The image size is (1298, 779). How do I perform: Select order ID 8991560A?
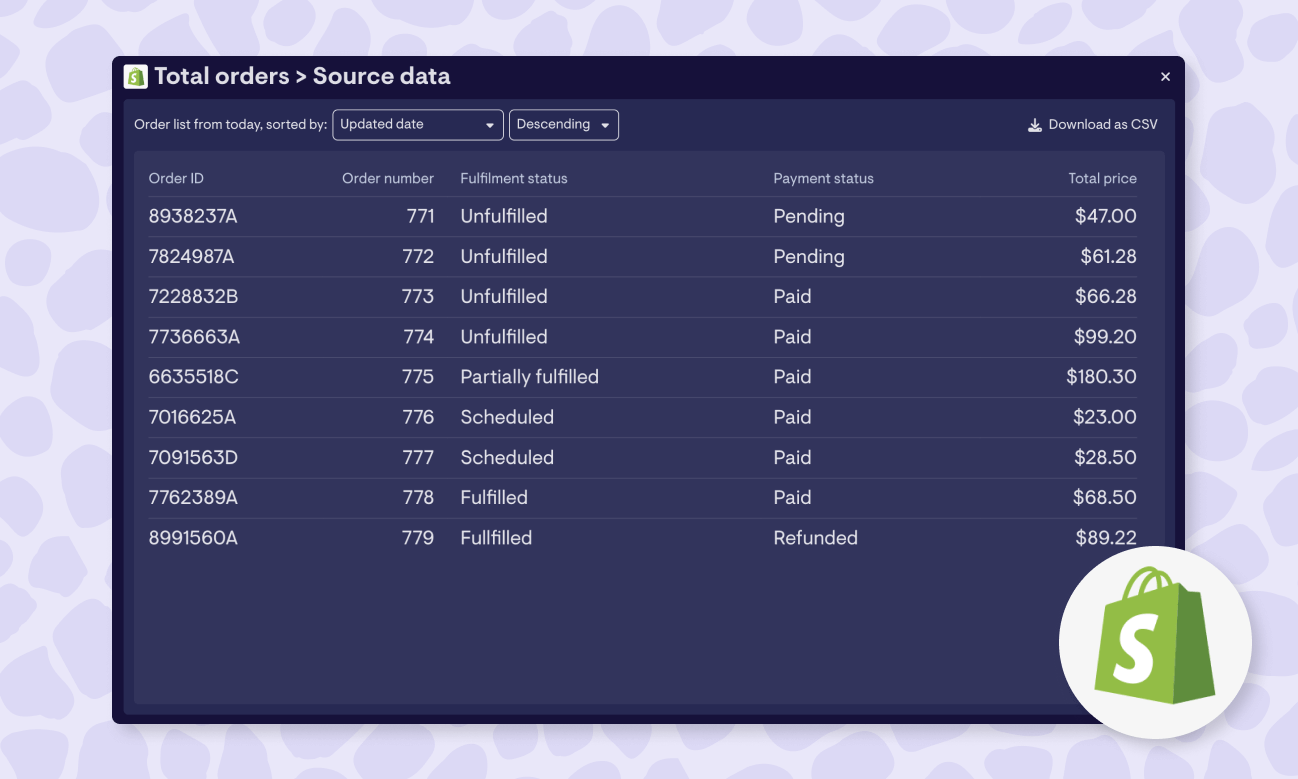point(193,537)
